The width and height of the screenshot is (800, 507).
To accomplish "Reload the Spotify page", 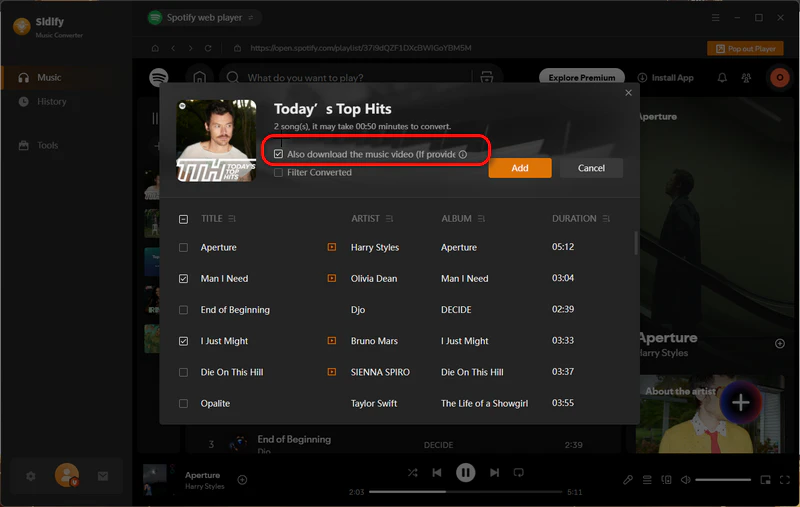I will 208,48.
